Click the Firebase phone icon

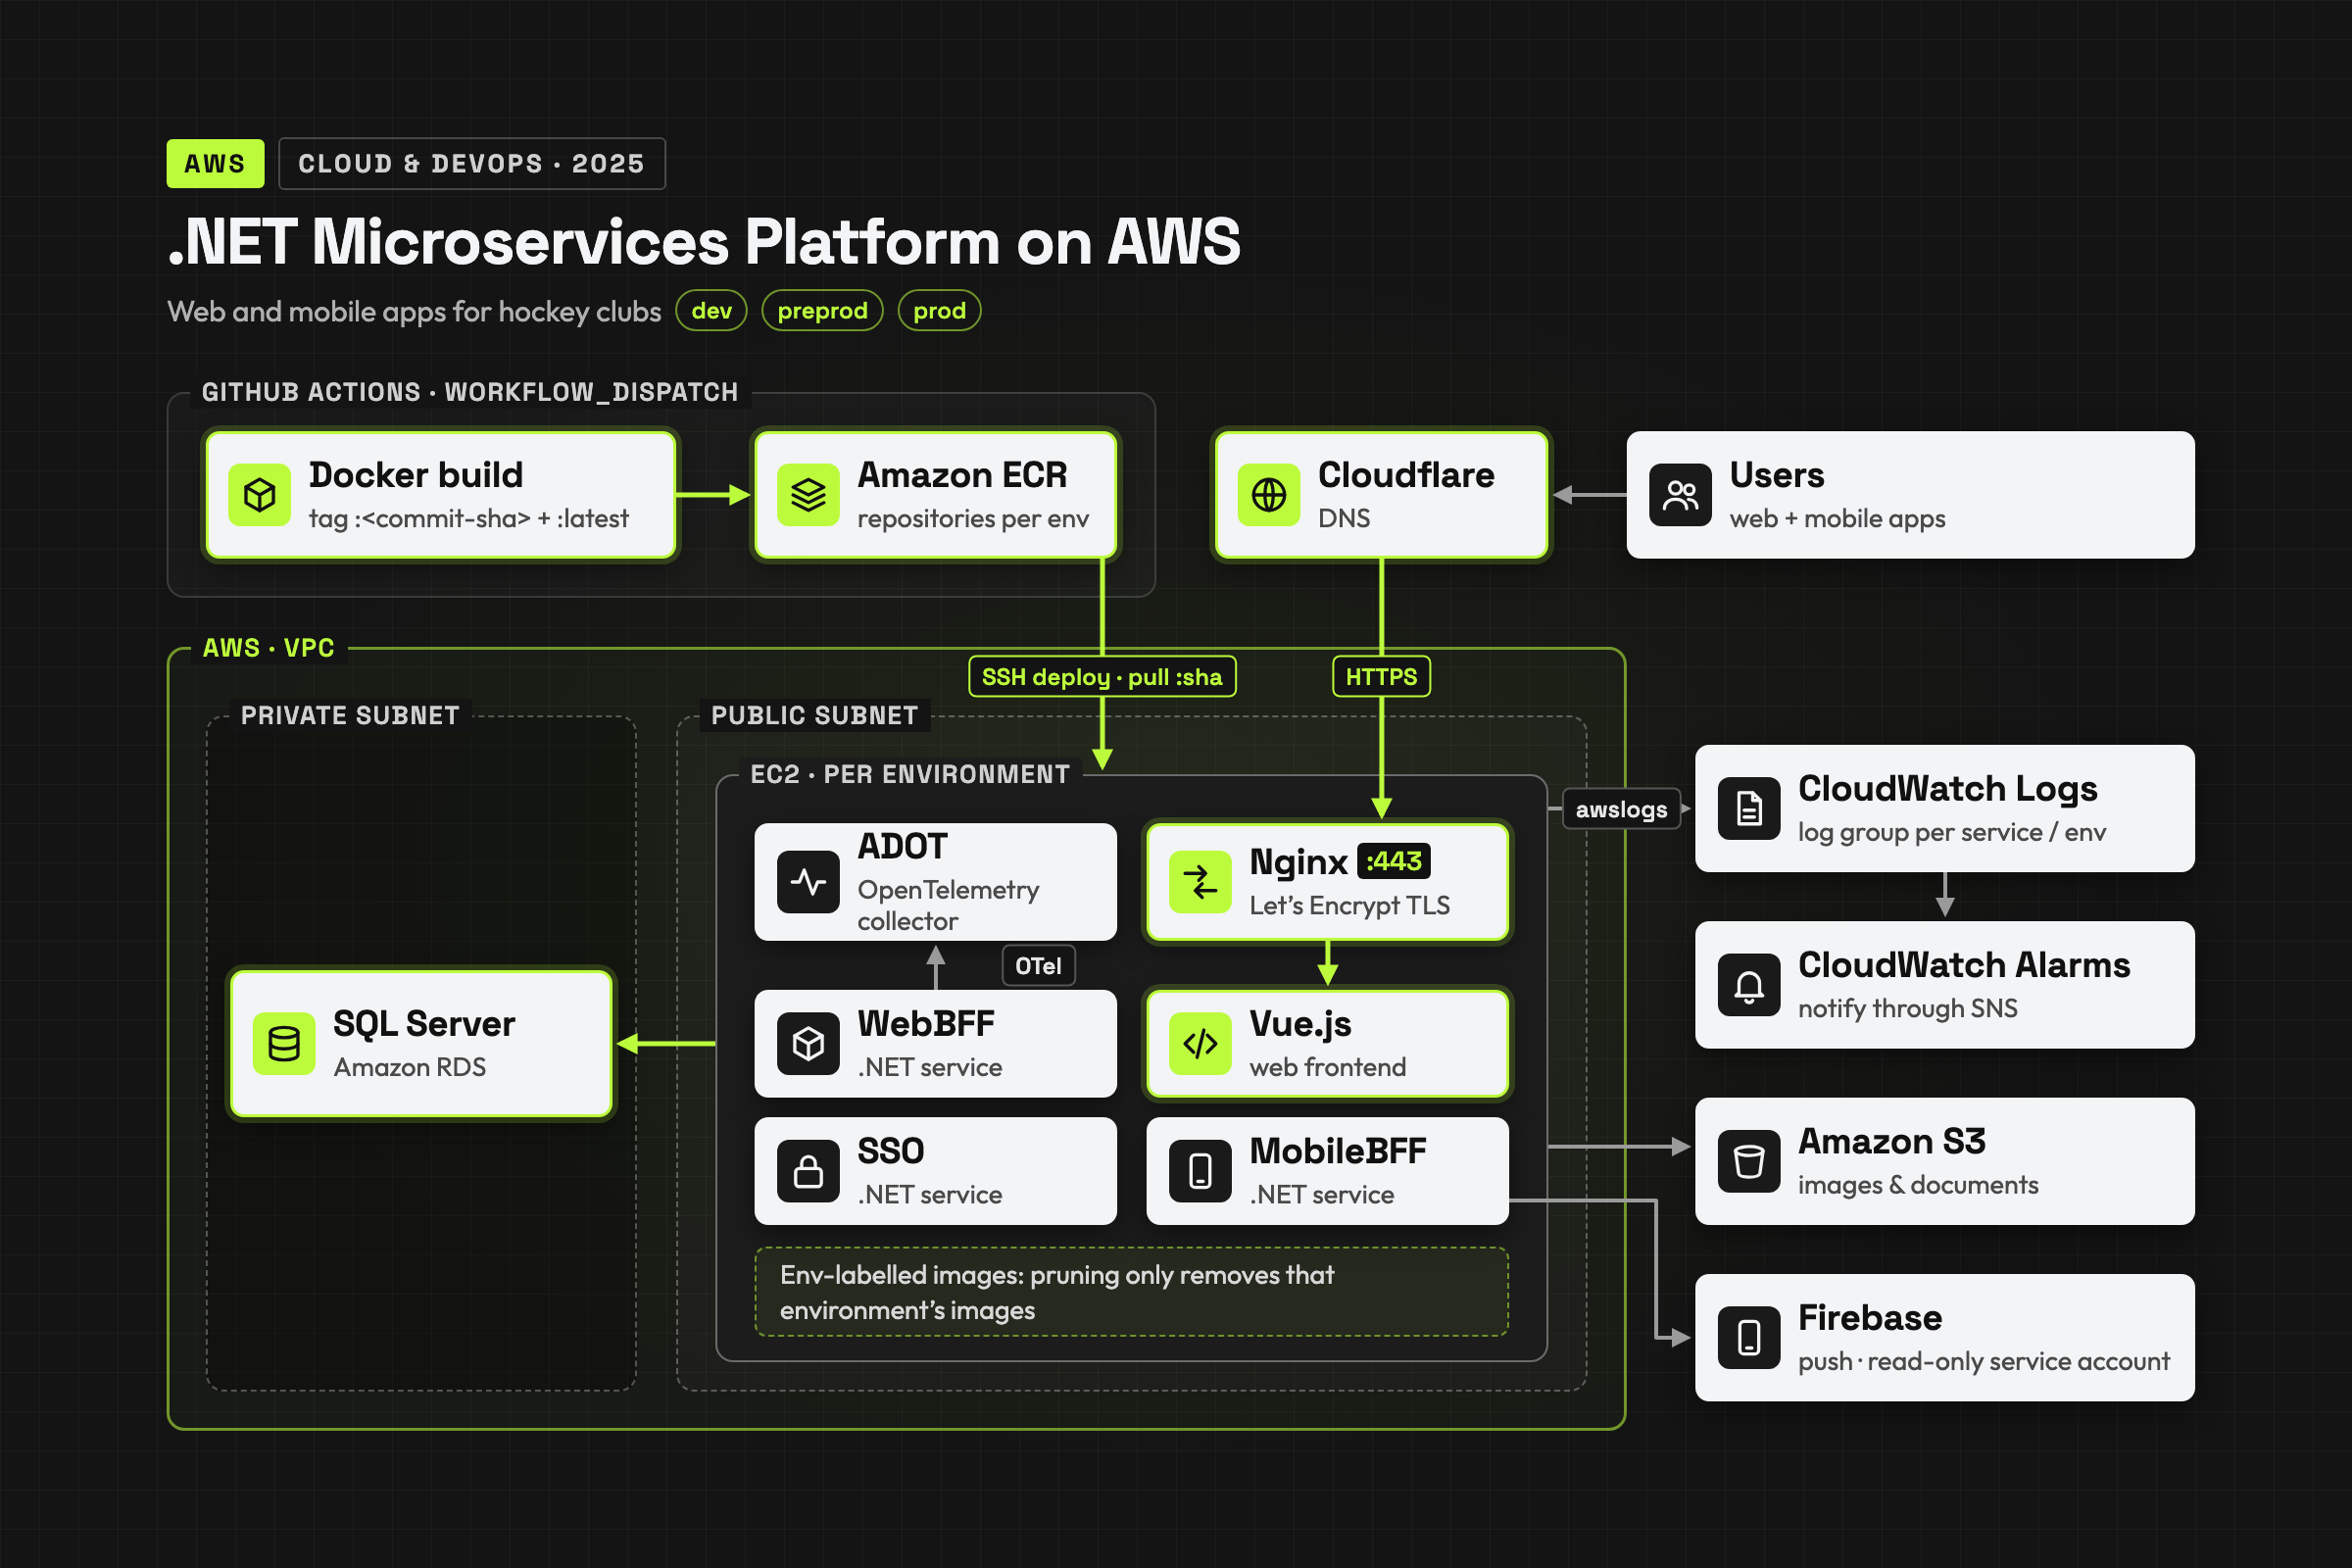(x=1749, y=1338)
